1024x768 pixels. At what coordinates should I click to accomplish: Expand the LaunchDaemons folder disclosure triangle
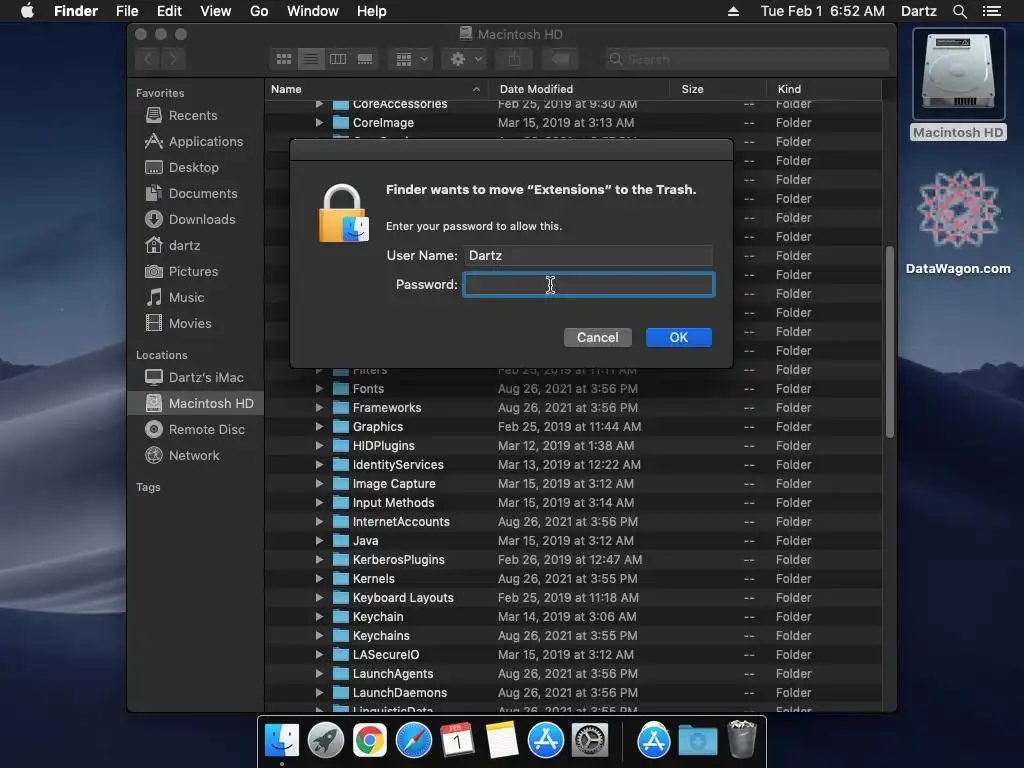click(x=319, y=692)
